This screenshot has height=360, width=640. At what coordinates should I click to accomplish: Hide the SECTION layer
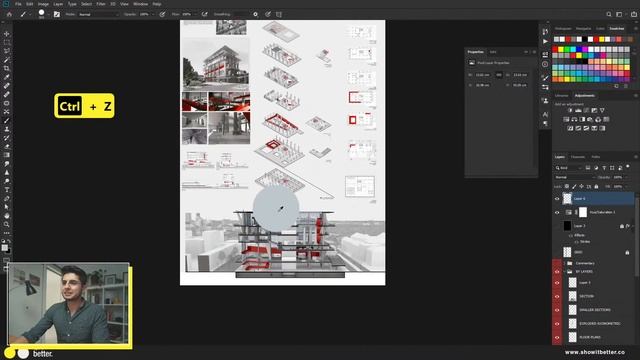point(557,296)
